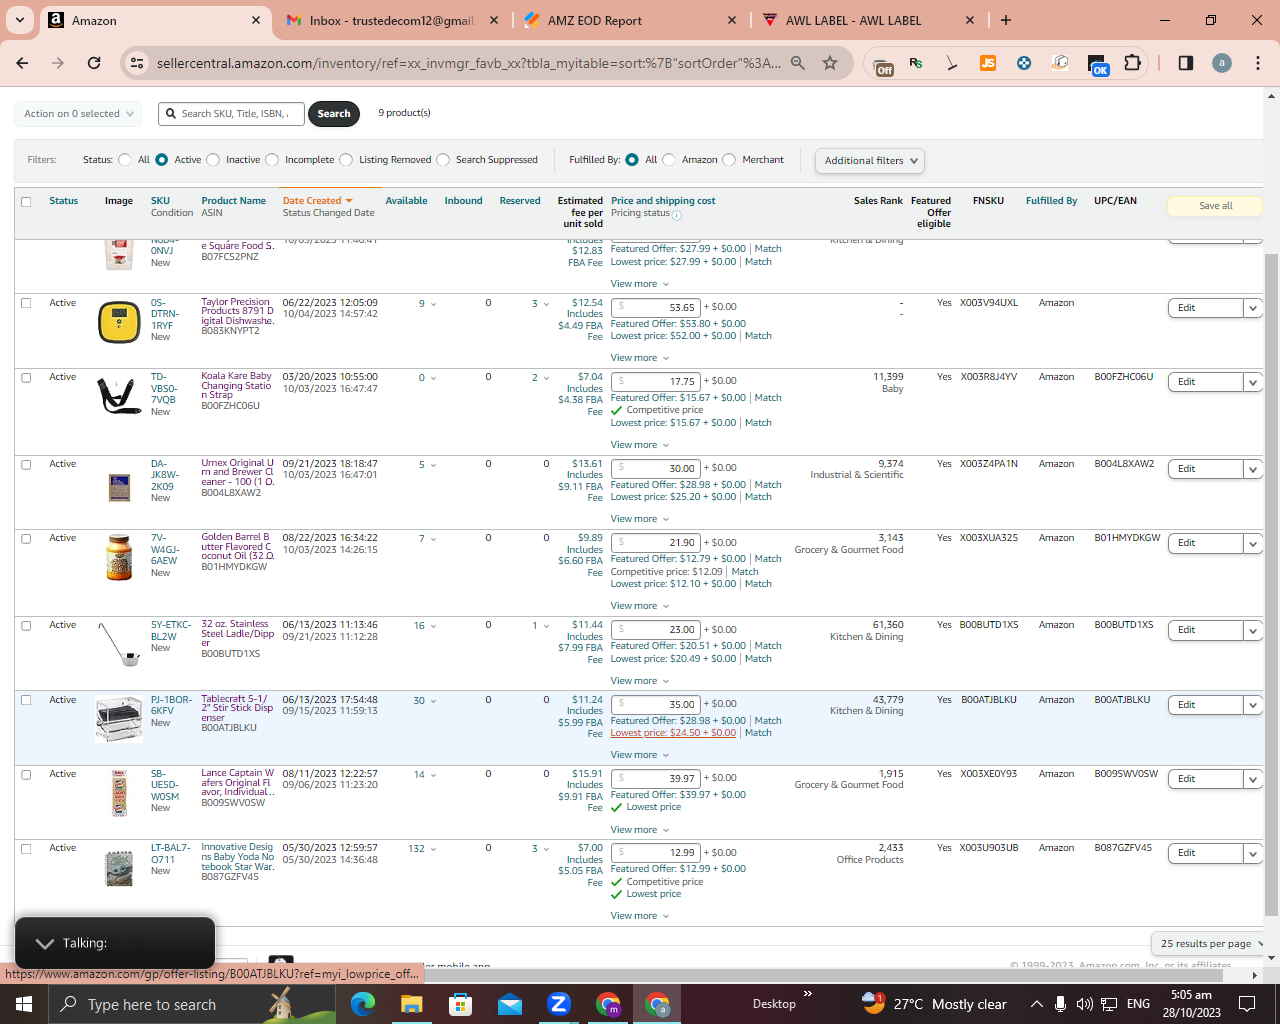This screenshot has width=1280, height=1024.
Task: Click the microphone icon in system tray
Action: [1060, 1004]
